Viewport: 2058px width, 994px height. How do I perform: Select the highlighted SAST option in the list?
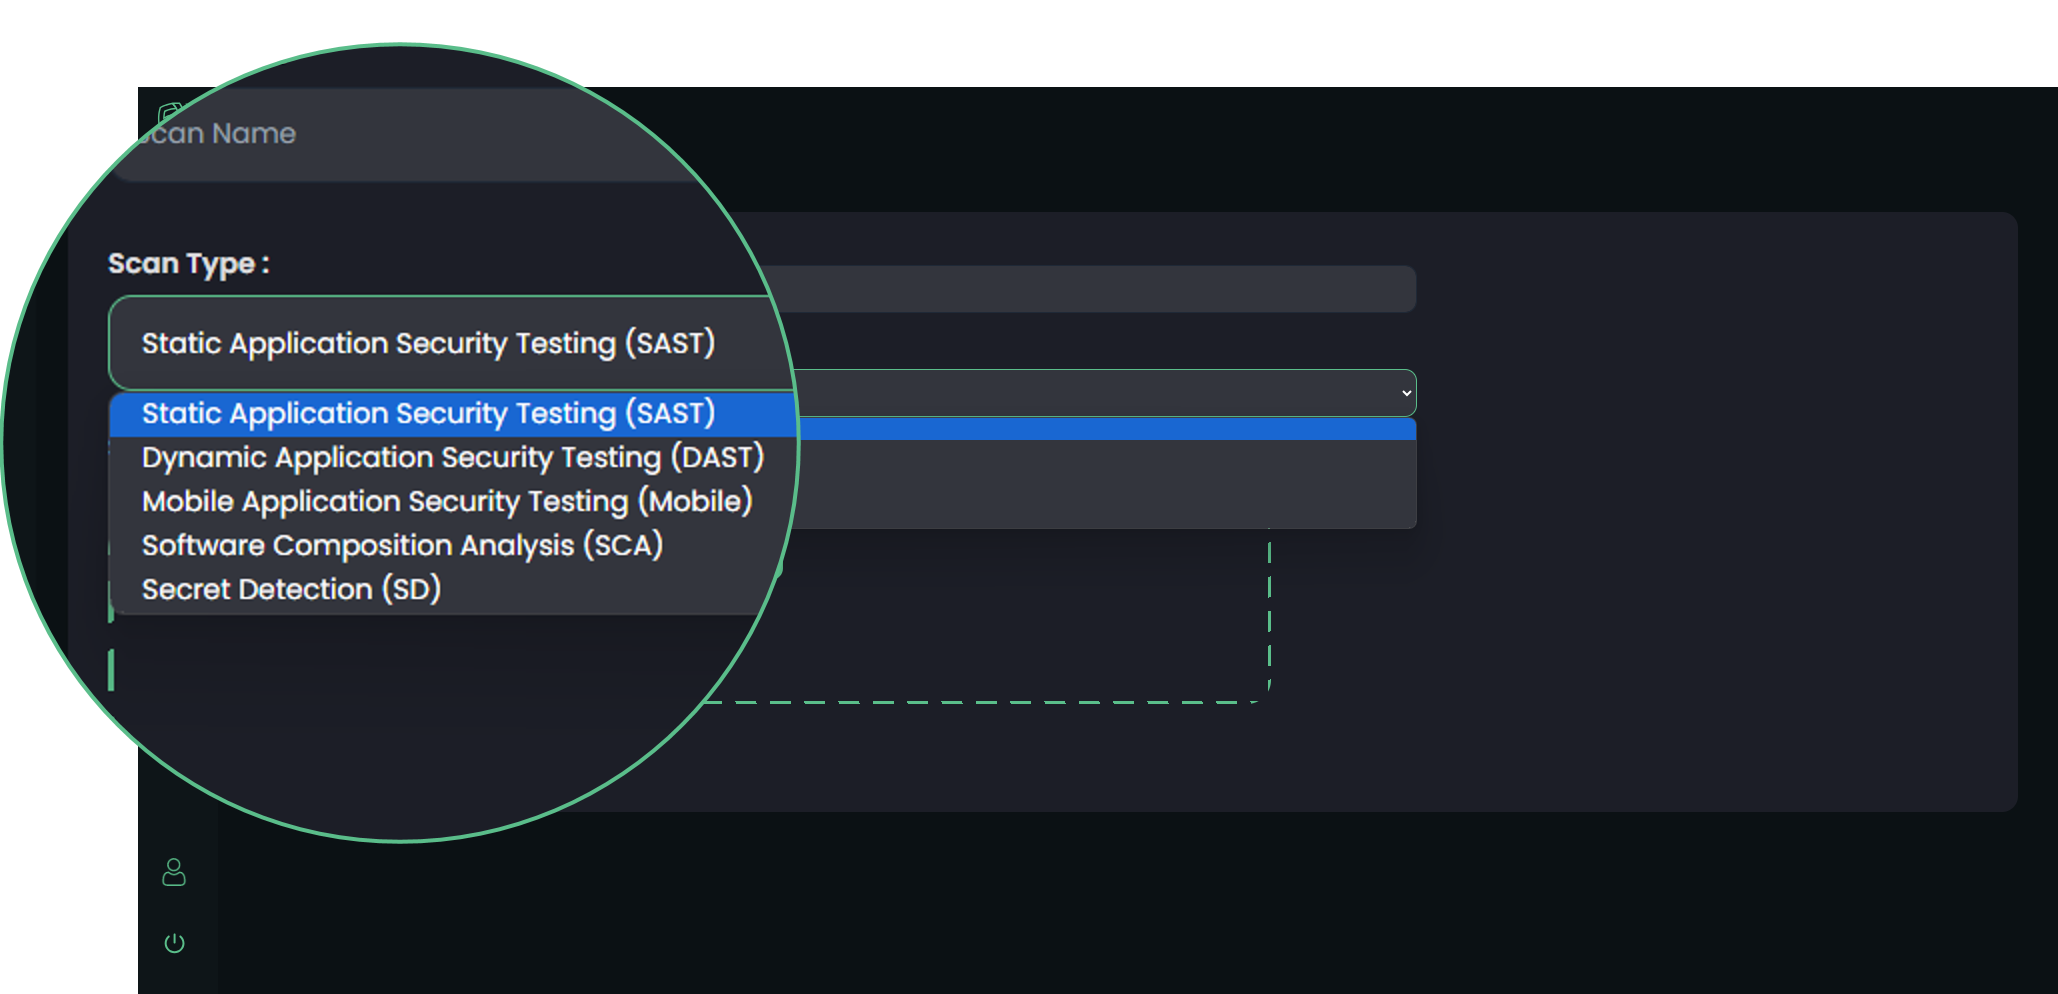coord(428,414)
